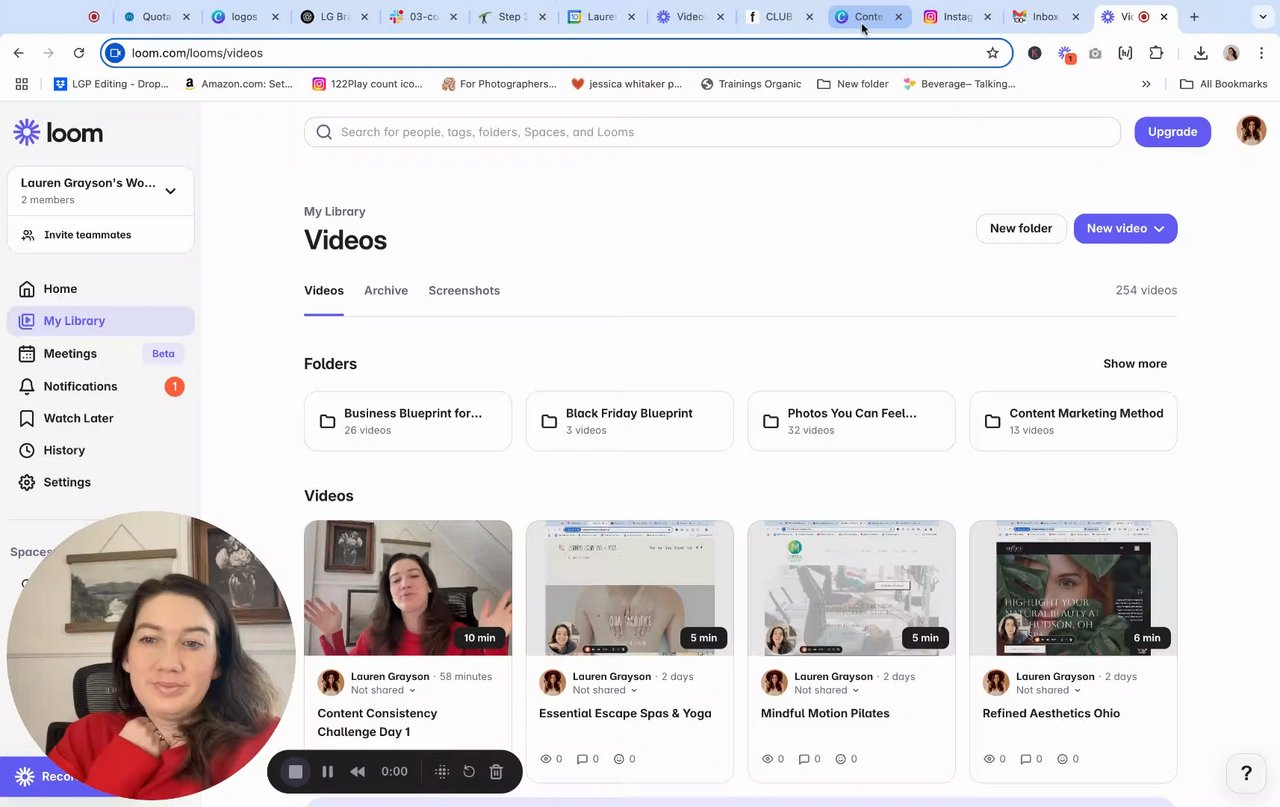1280x807 pixels.
Task: Bookmark this page with the star icon
Action: [992, 53]
